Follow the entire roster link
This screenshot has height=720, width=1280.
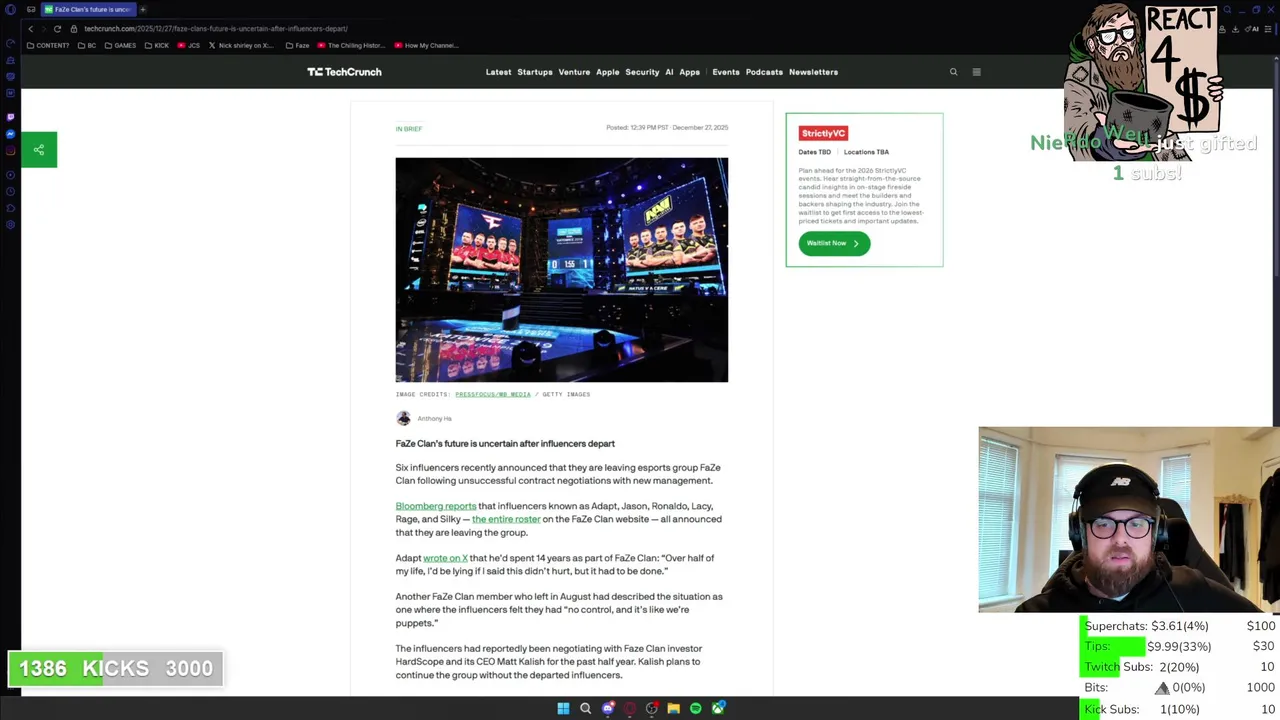(x=506, y=519)
